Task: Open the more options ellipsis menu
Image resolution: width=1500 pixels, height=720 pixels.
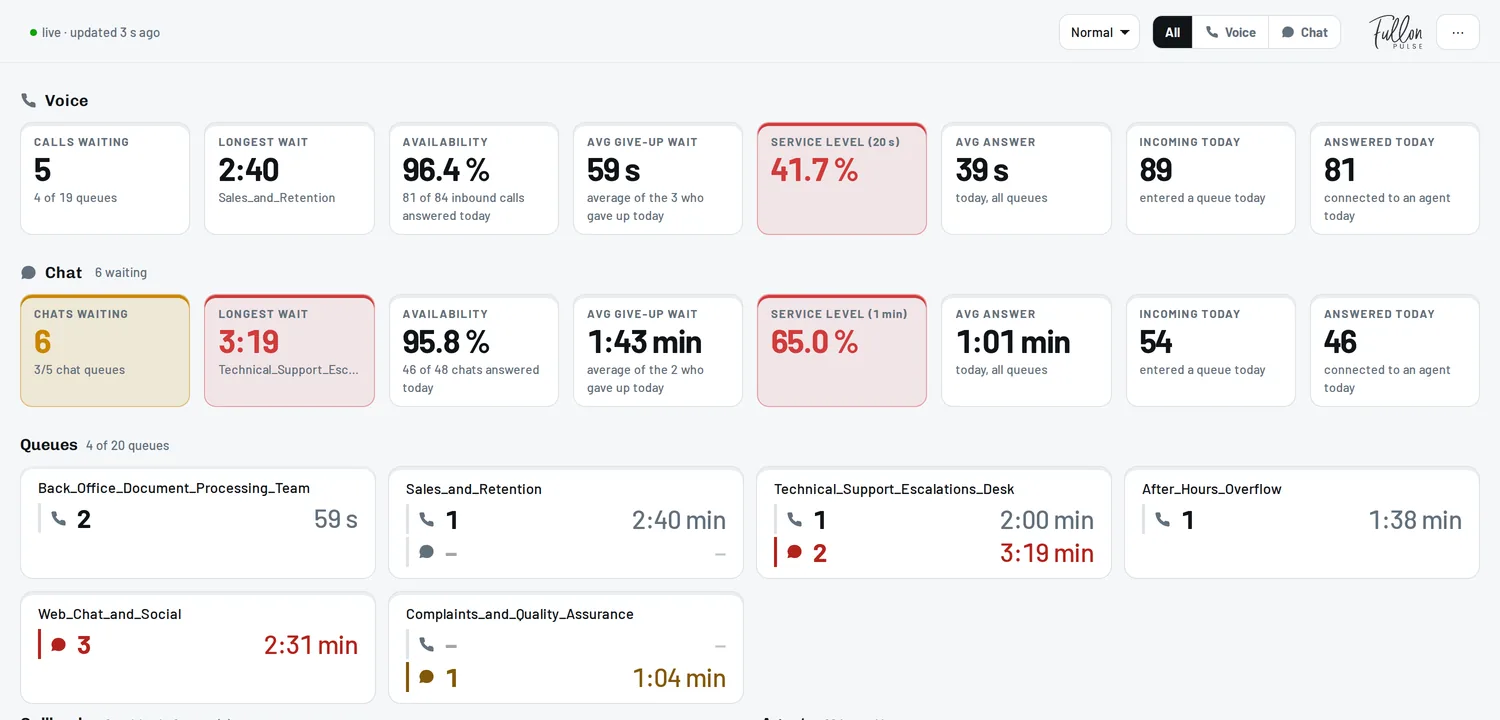Action: coord(1458,32)
